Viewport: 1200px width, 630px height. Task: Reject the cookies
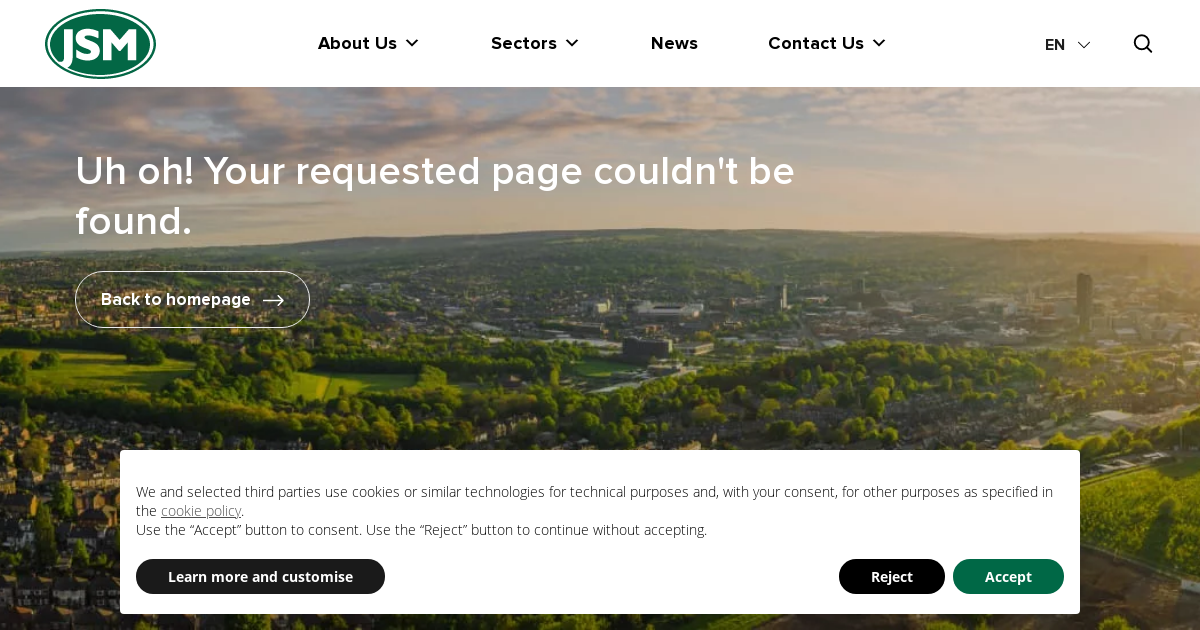891,577
